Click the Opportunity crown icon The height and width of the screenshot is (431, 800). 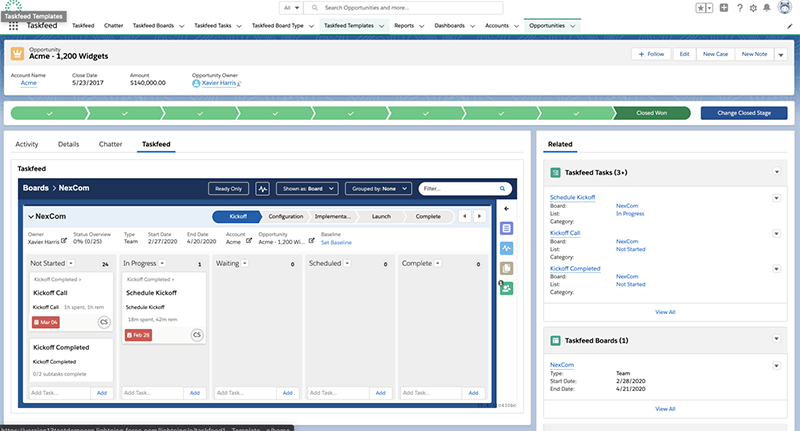(17, 53)
